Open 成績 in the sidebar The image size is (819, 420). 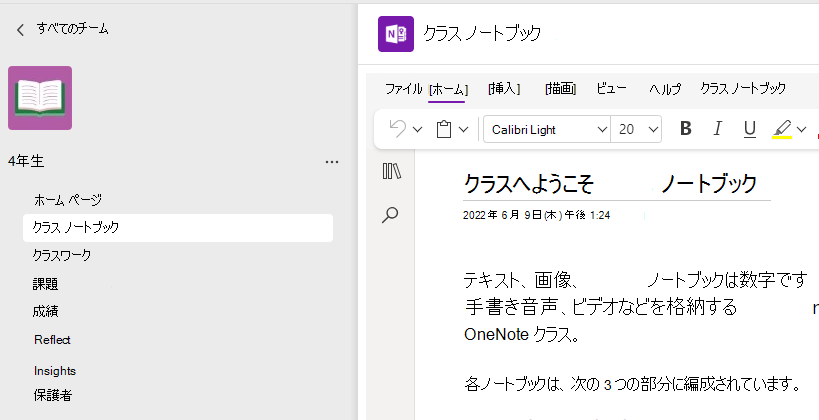[x=45, y=312]
